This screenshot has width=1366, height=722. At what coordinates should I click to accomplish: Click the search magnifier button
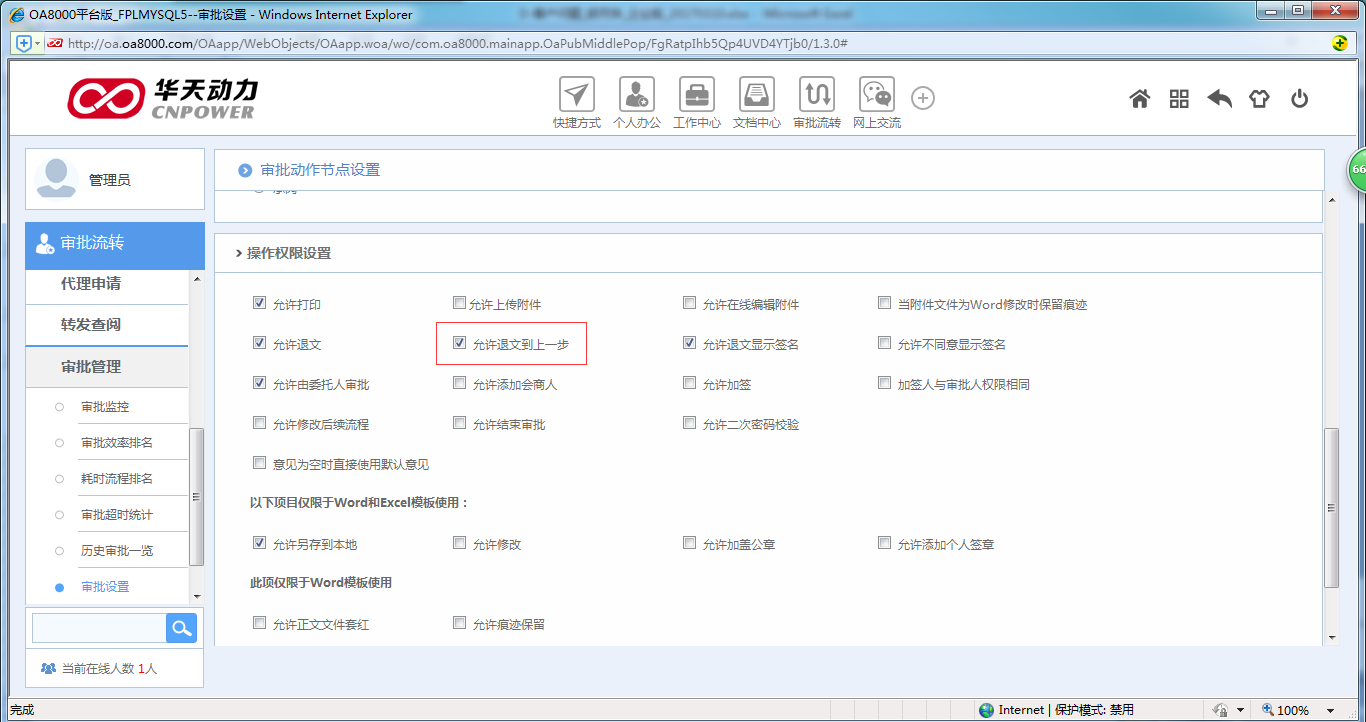pos(181,628)
